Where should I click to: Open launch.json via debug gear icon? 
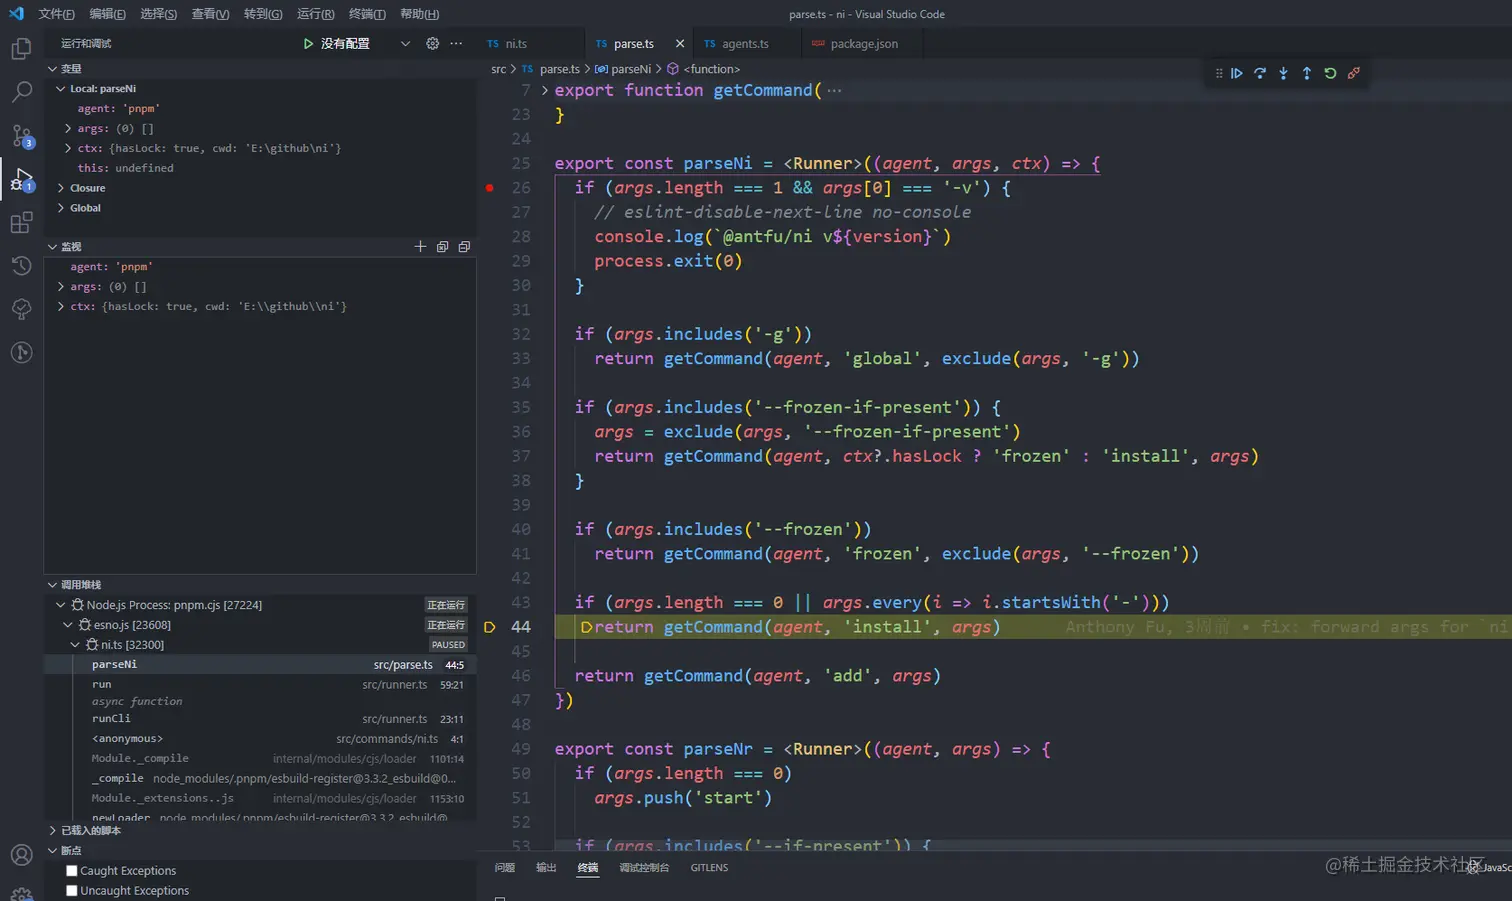coord(432,43)
